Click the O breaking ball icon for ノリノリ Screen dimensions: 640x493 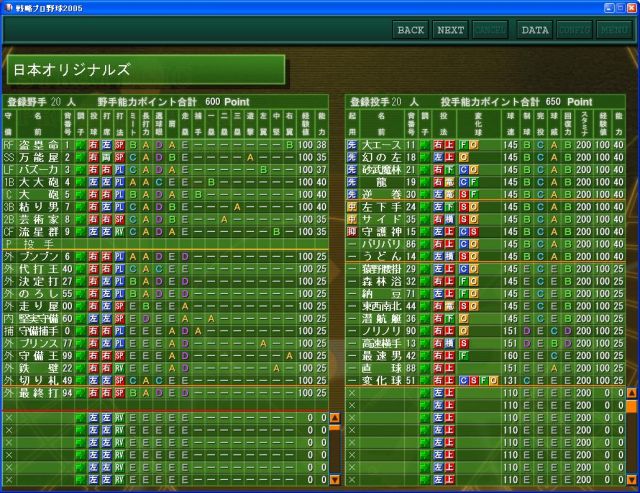tap(463, 331)
